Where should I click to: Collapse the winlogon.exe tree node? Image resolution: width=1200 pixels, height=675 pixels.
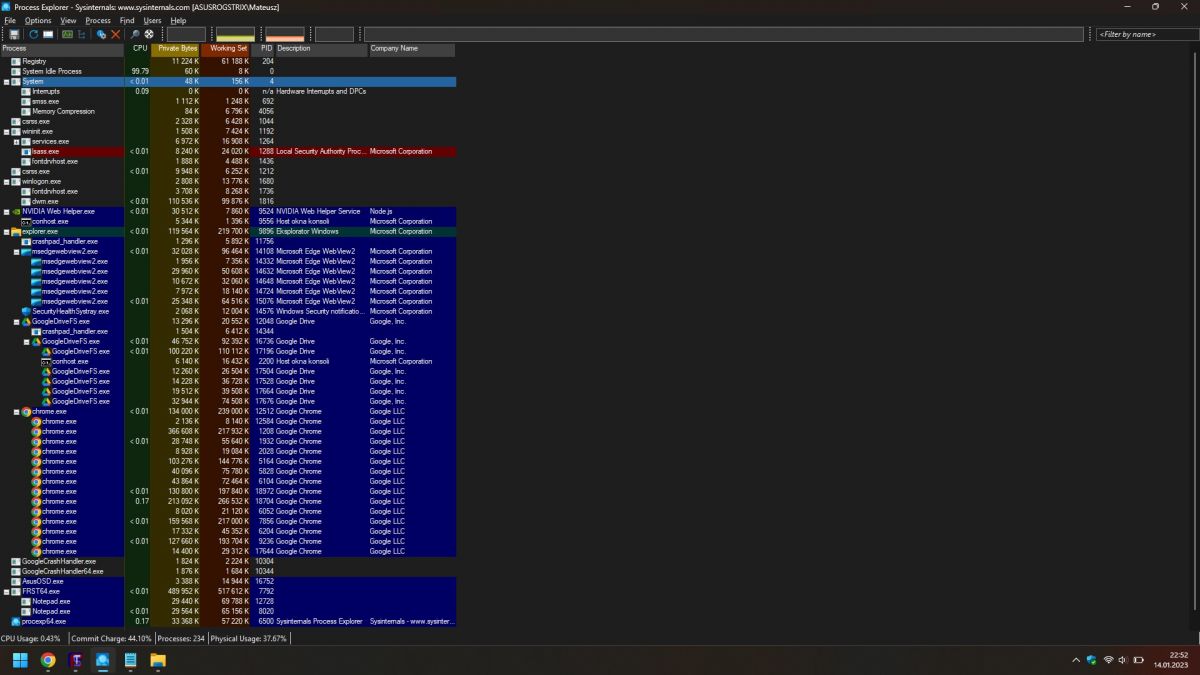(x=6, y=181)
